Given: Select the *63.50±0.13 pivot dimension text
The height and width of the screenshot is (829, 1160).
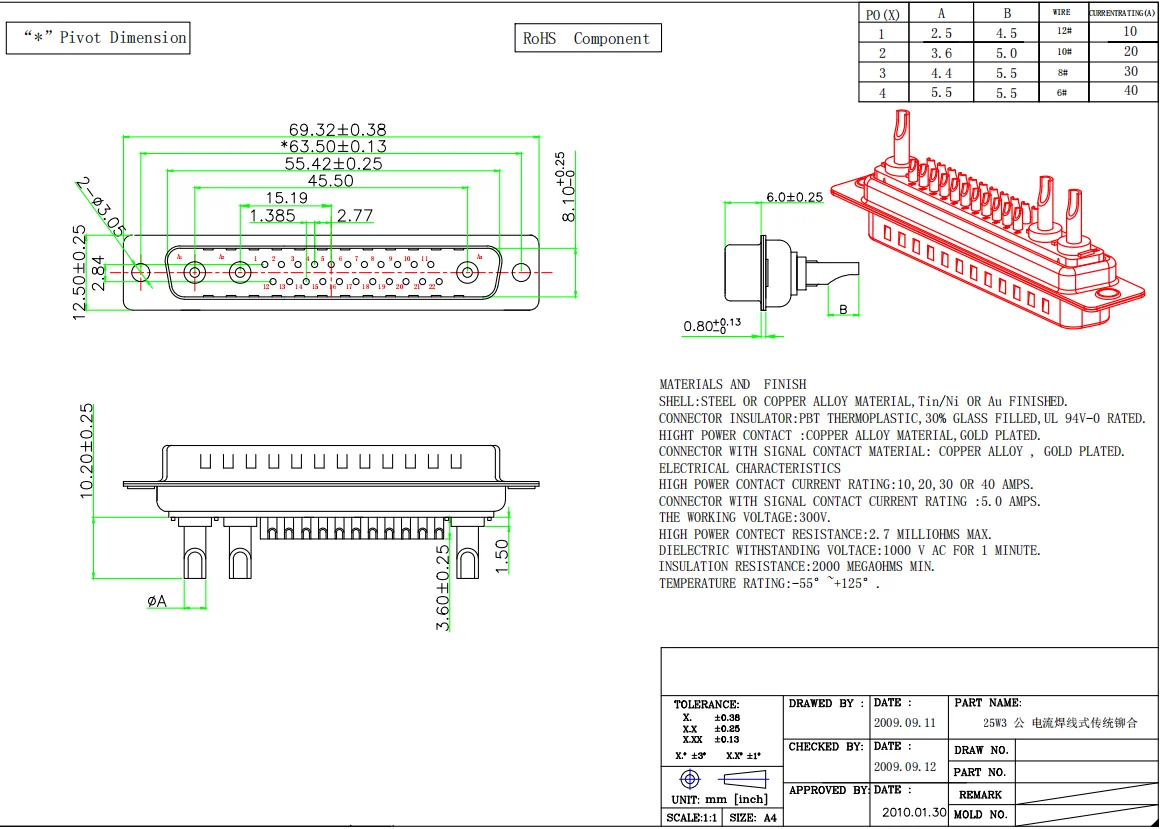Looking at the screenshot, I should tap(332, 147).
